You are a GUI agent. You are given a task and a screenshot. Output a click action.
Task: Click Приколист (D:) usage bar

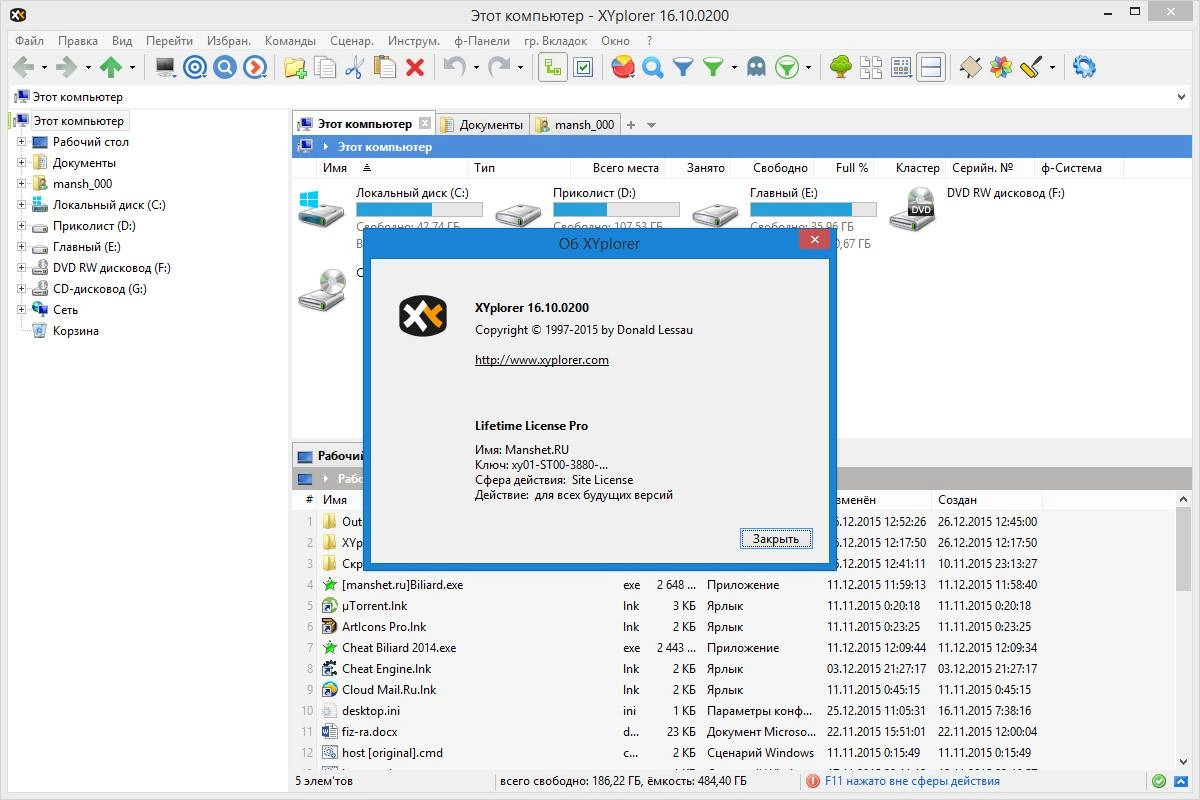[616, 210]
